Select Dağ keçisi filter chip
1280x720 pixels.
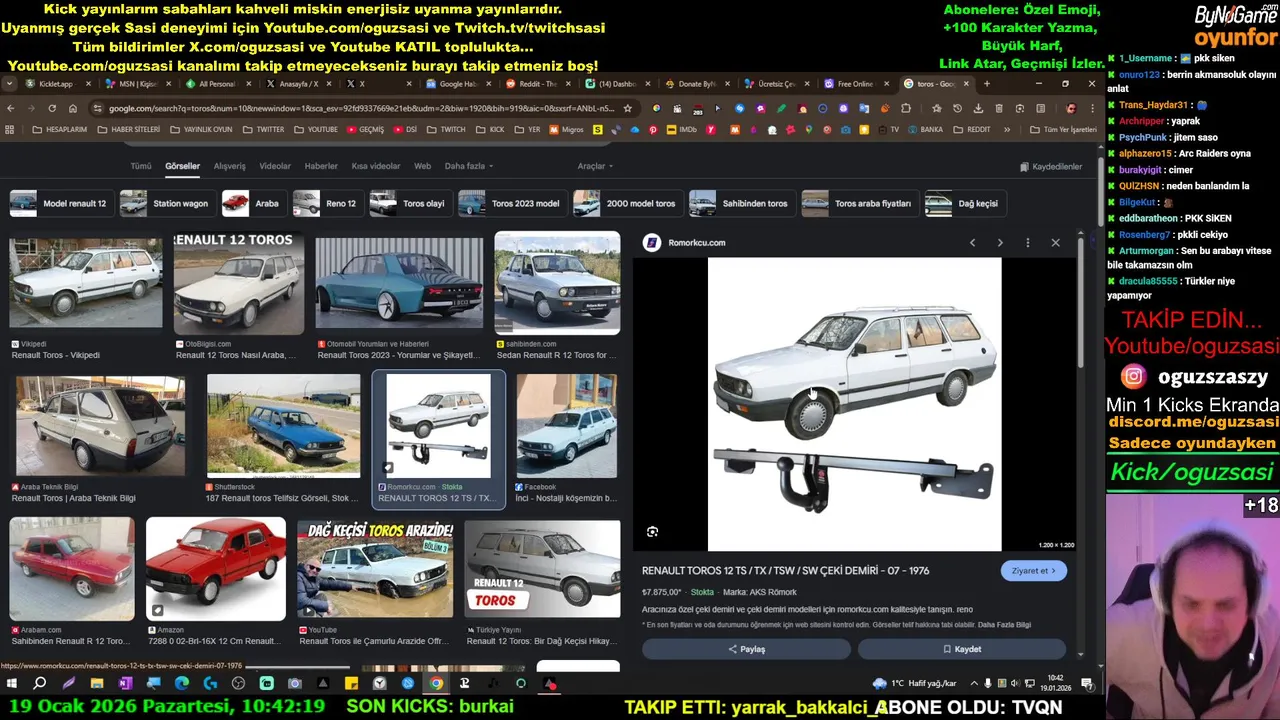click(x=965, y=203)
